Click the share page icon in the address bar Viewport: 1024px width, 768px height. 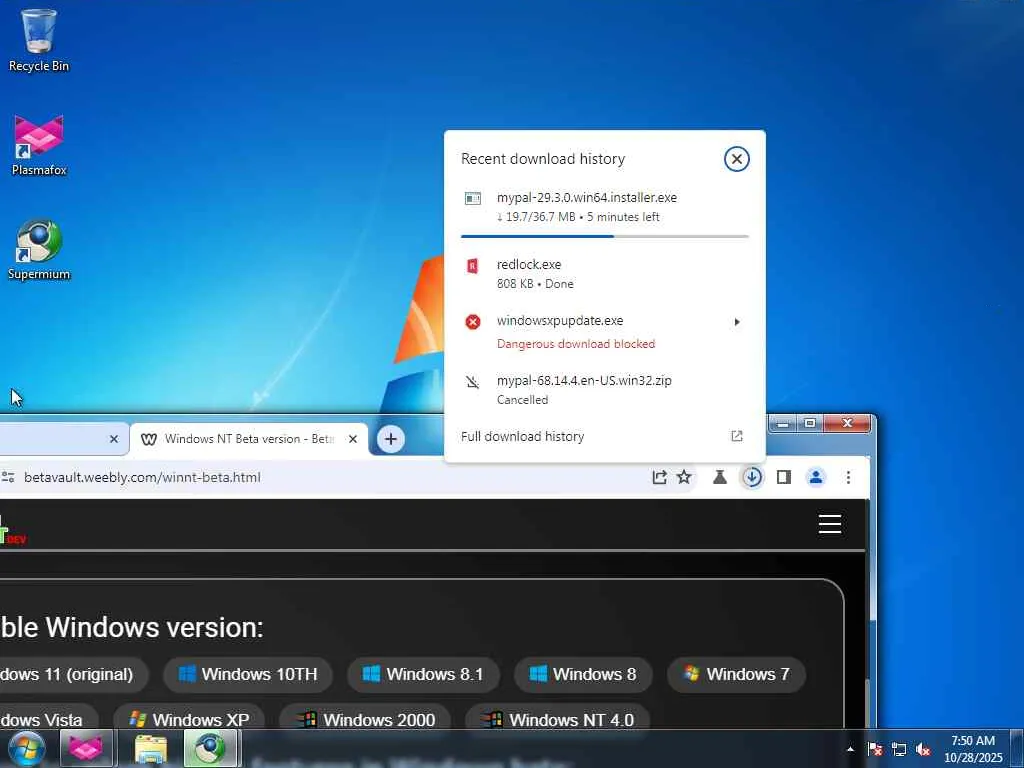coord(659,477)
